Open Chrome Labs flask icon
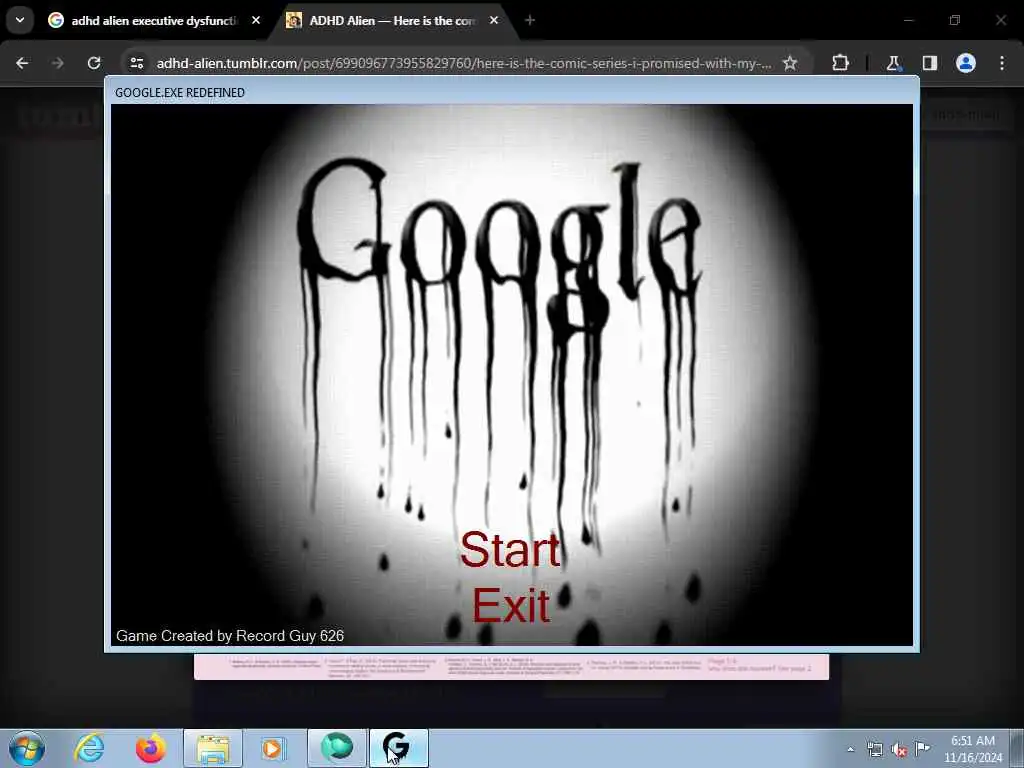This screenshot has width=1024, height=768. pyautogui.click(x=893, y=63)
